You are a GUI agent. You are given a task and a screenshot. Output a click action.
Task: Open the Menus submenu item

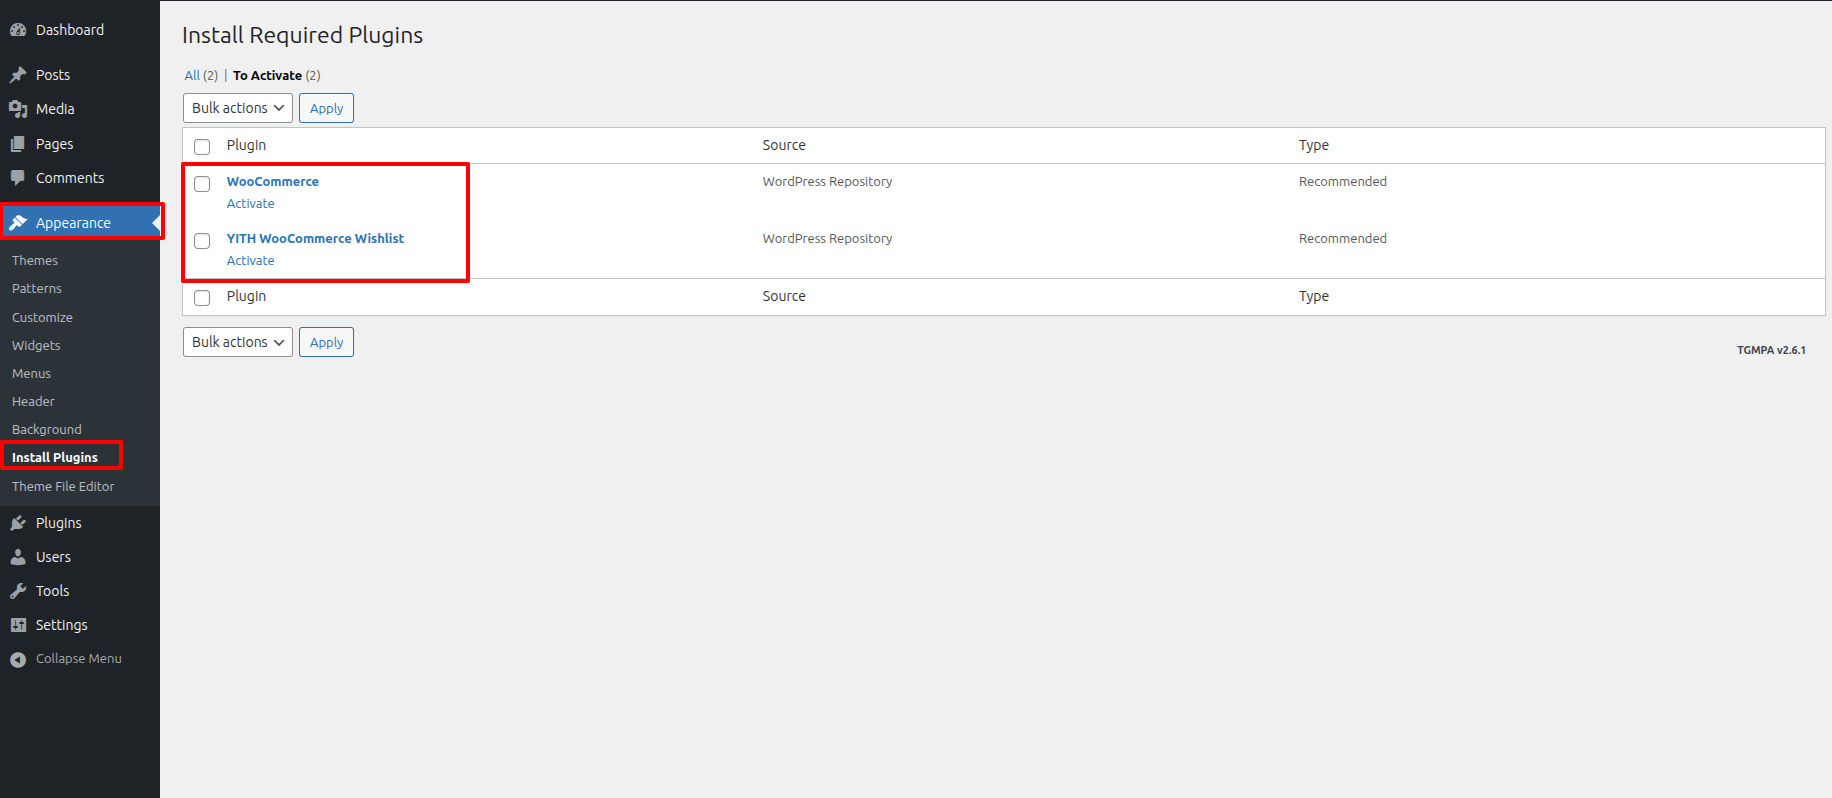[31, 373]
